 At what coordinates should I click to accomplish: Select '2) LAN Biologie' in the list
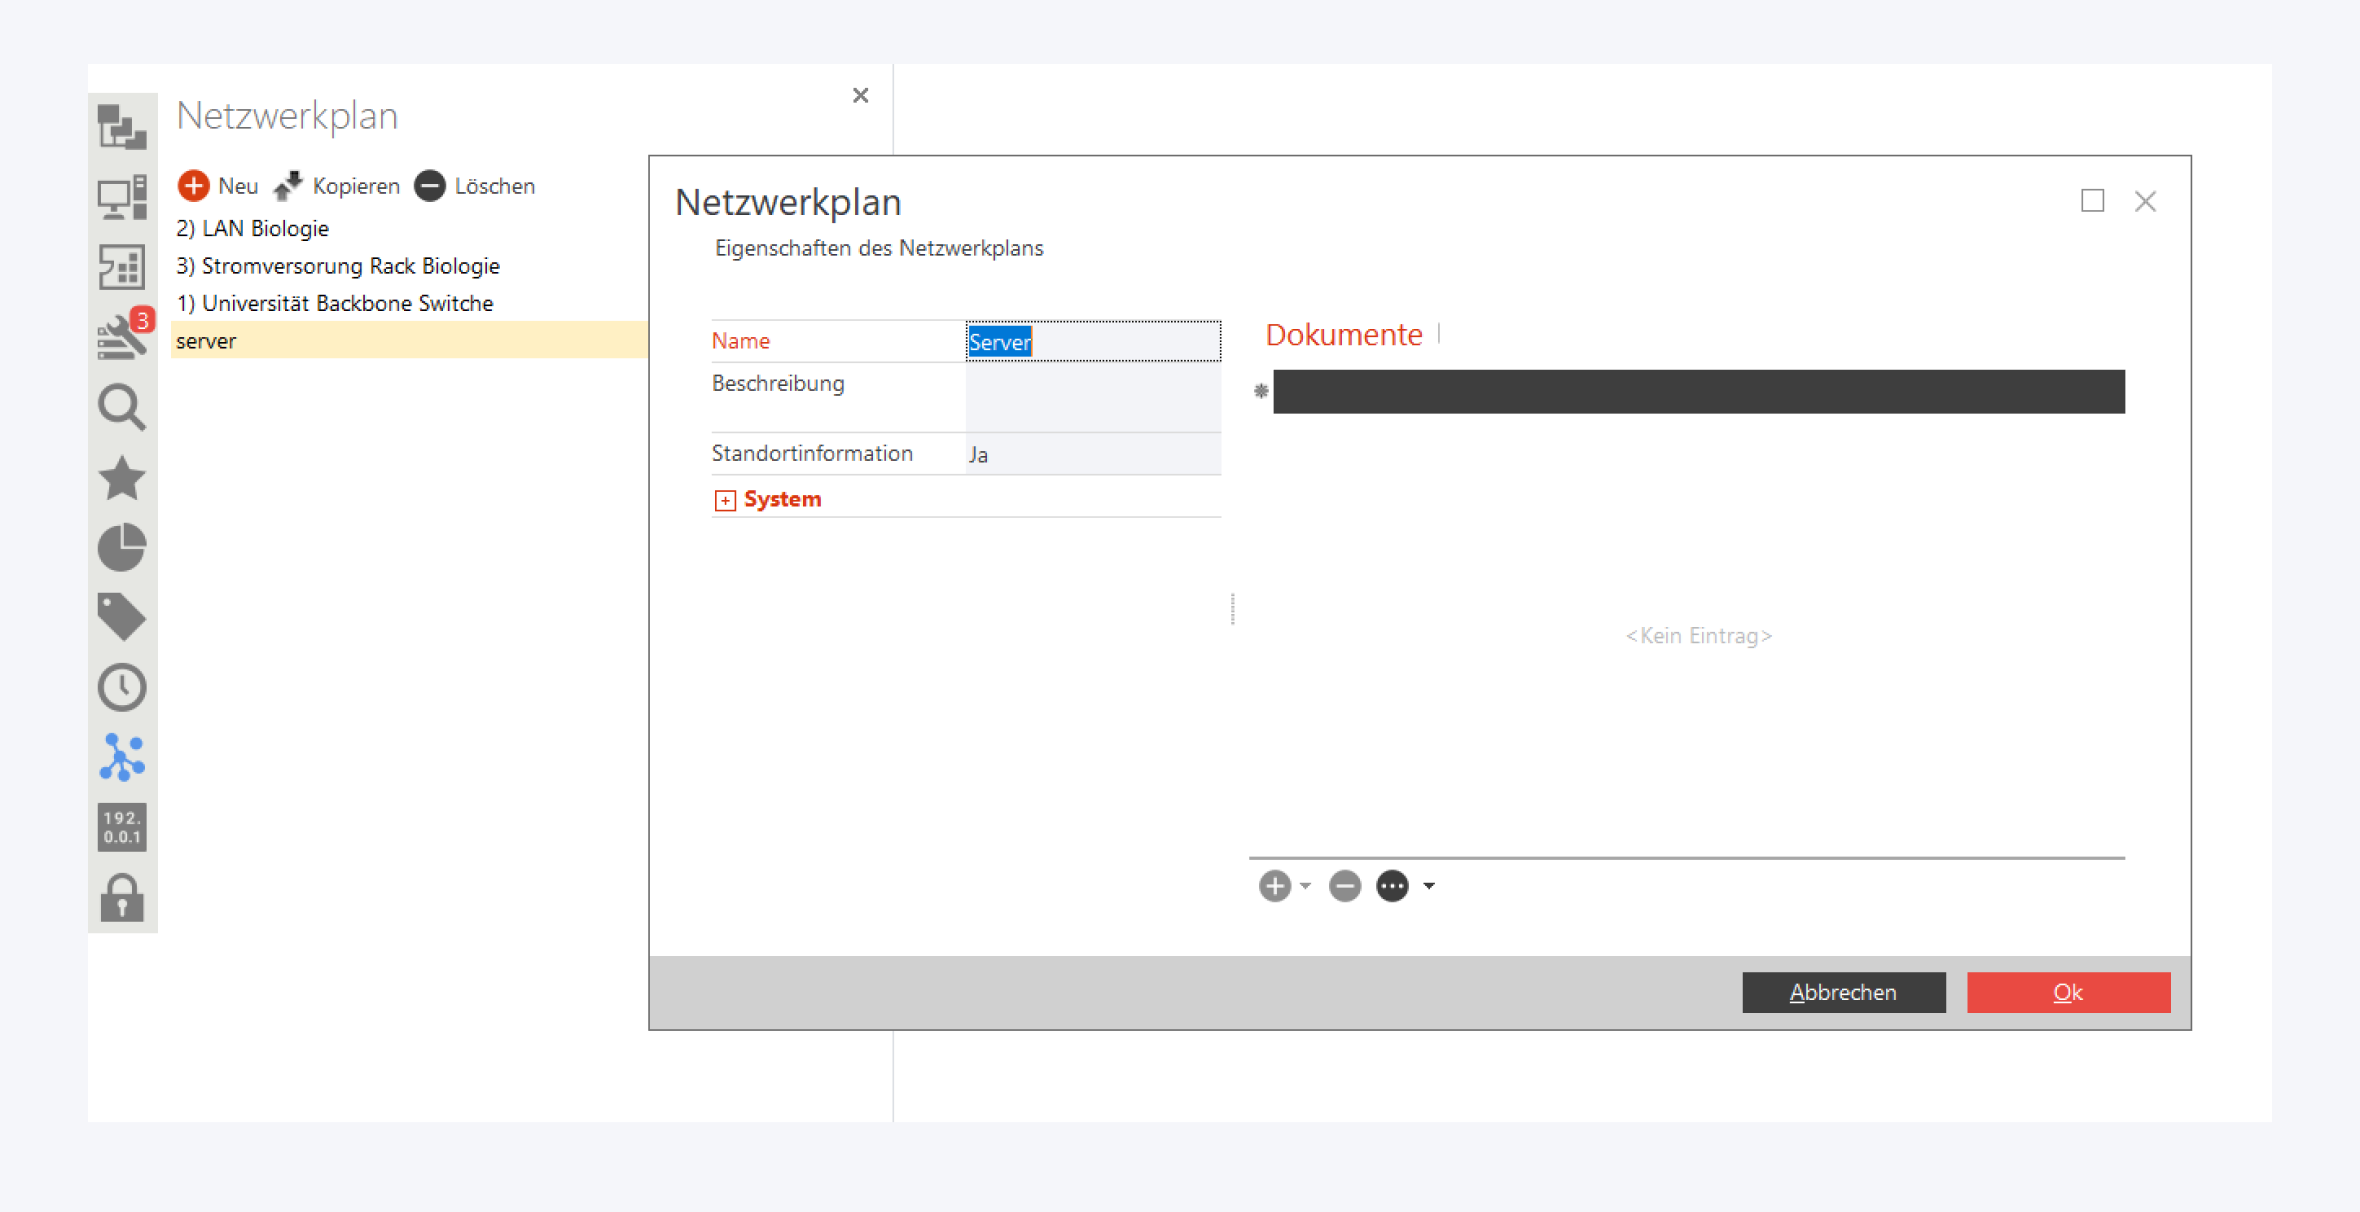pos(253,228)
